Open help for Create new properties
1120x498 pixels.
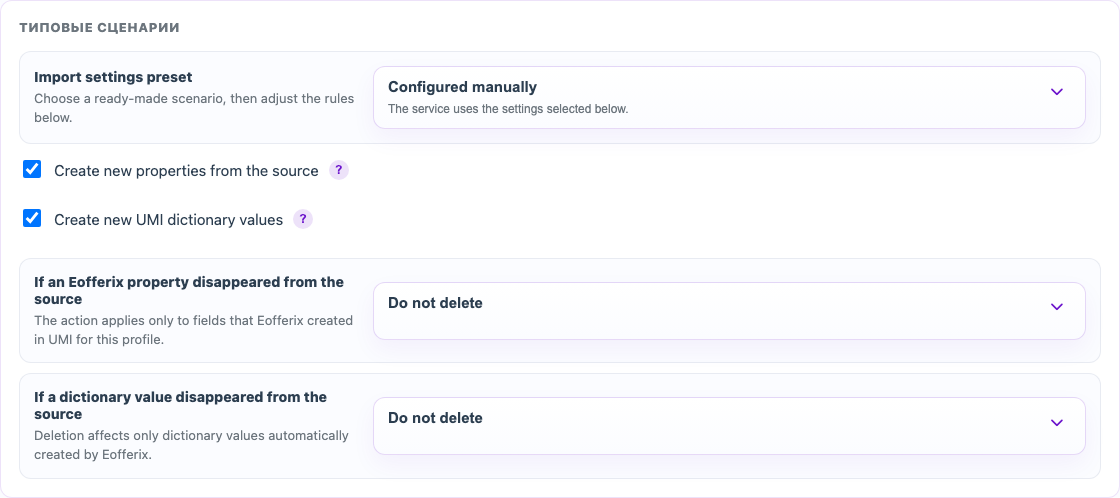(x=339, y=171)
